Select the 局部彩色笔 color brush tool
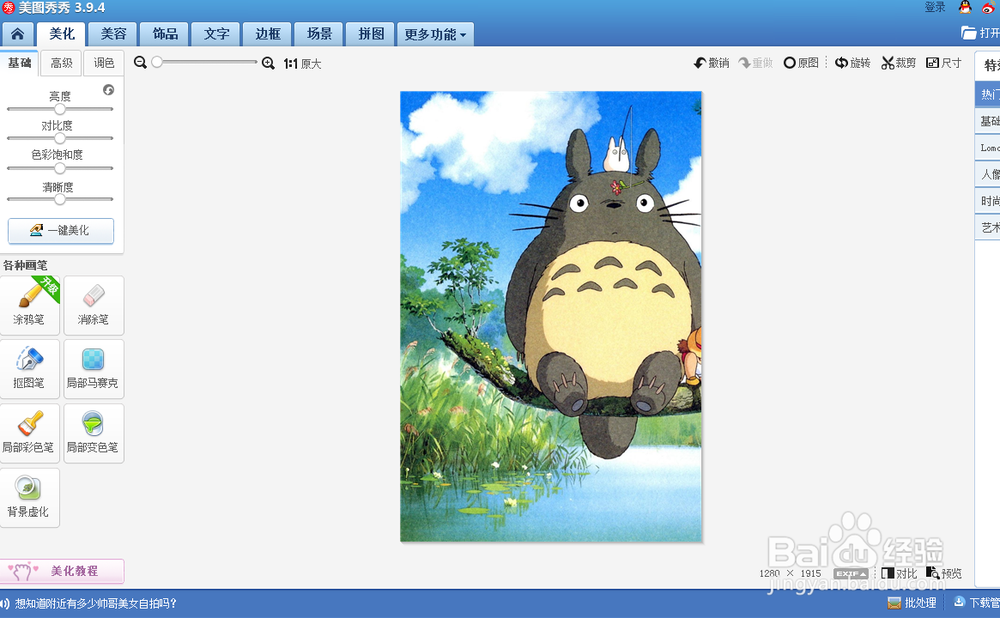Image resolution: width=1000 pixels, height=618 pixels. coord(29,433)
